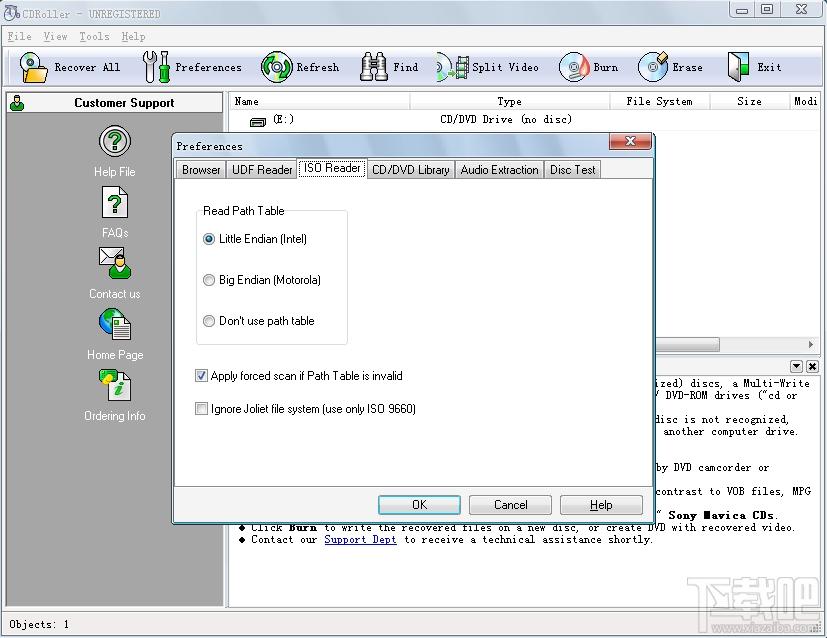Click the "CD/DVD Drive (no disc)" type text

(x=506, y=120)
